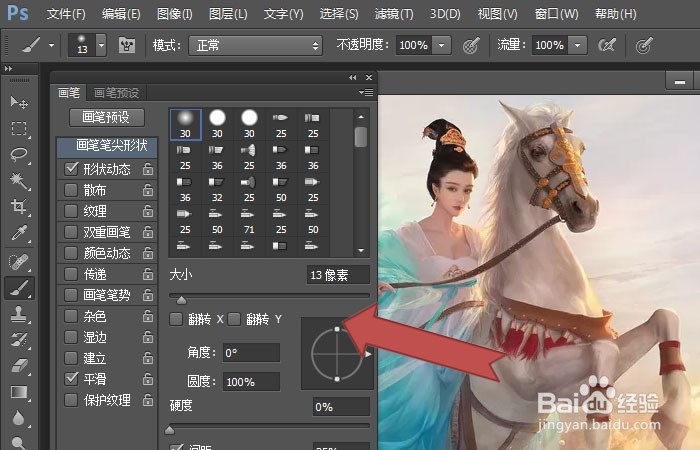700x450 pixels.
Task: Lock Color Dynamics (颜色动态) settings
Action: (x=148, y=253)
